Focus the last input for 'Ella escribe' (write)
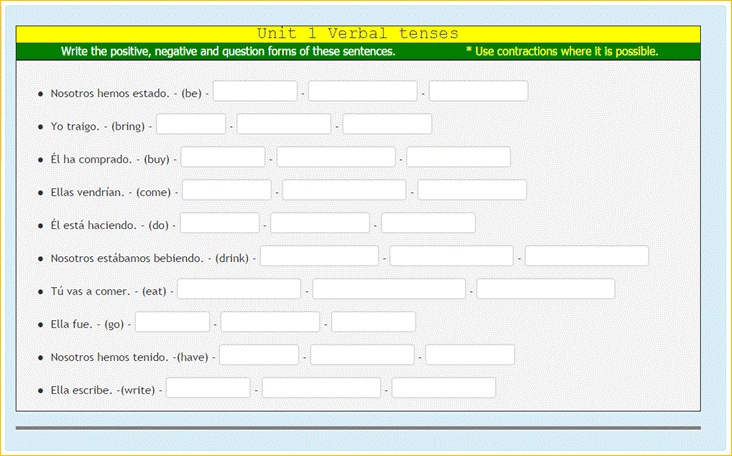Viewport: 732px width, 456px height. click(x=443, y=389)
